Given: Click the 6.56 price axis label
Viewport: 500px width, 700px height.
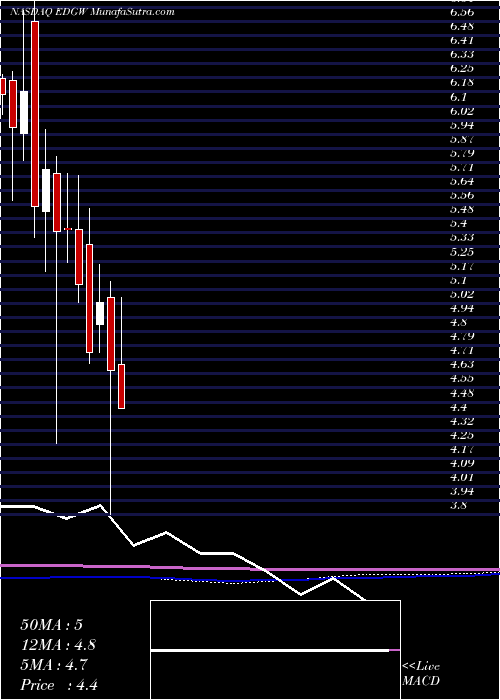Looking at the screenshot, I should [462, 12].
